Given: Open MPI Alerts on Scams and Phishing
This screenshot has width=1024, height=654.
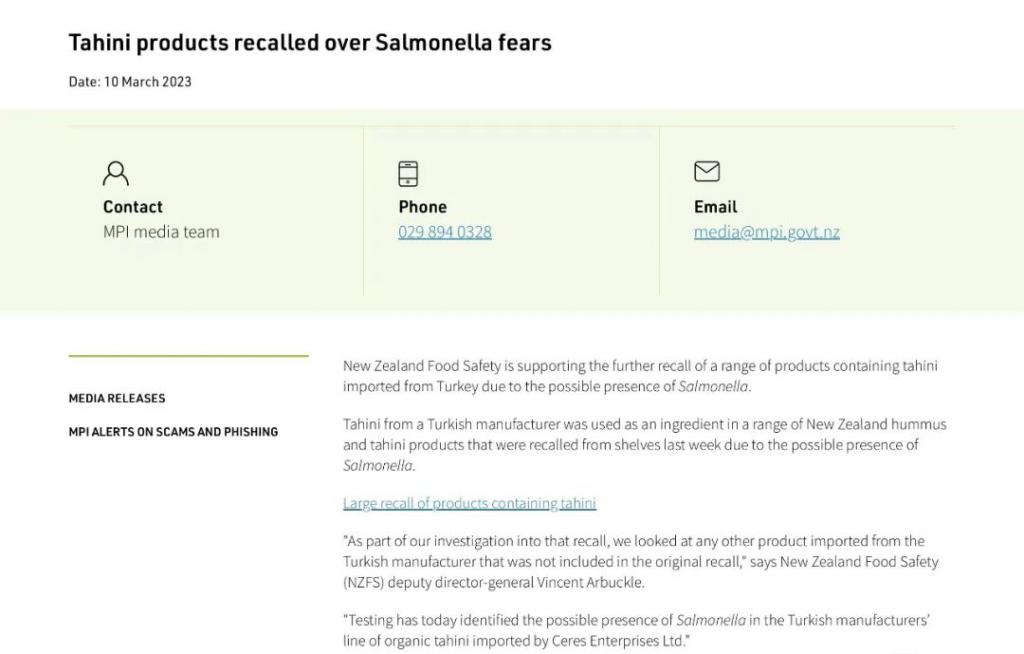Looking at the screenshot, I should (173, 432).
